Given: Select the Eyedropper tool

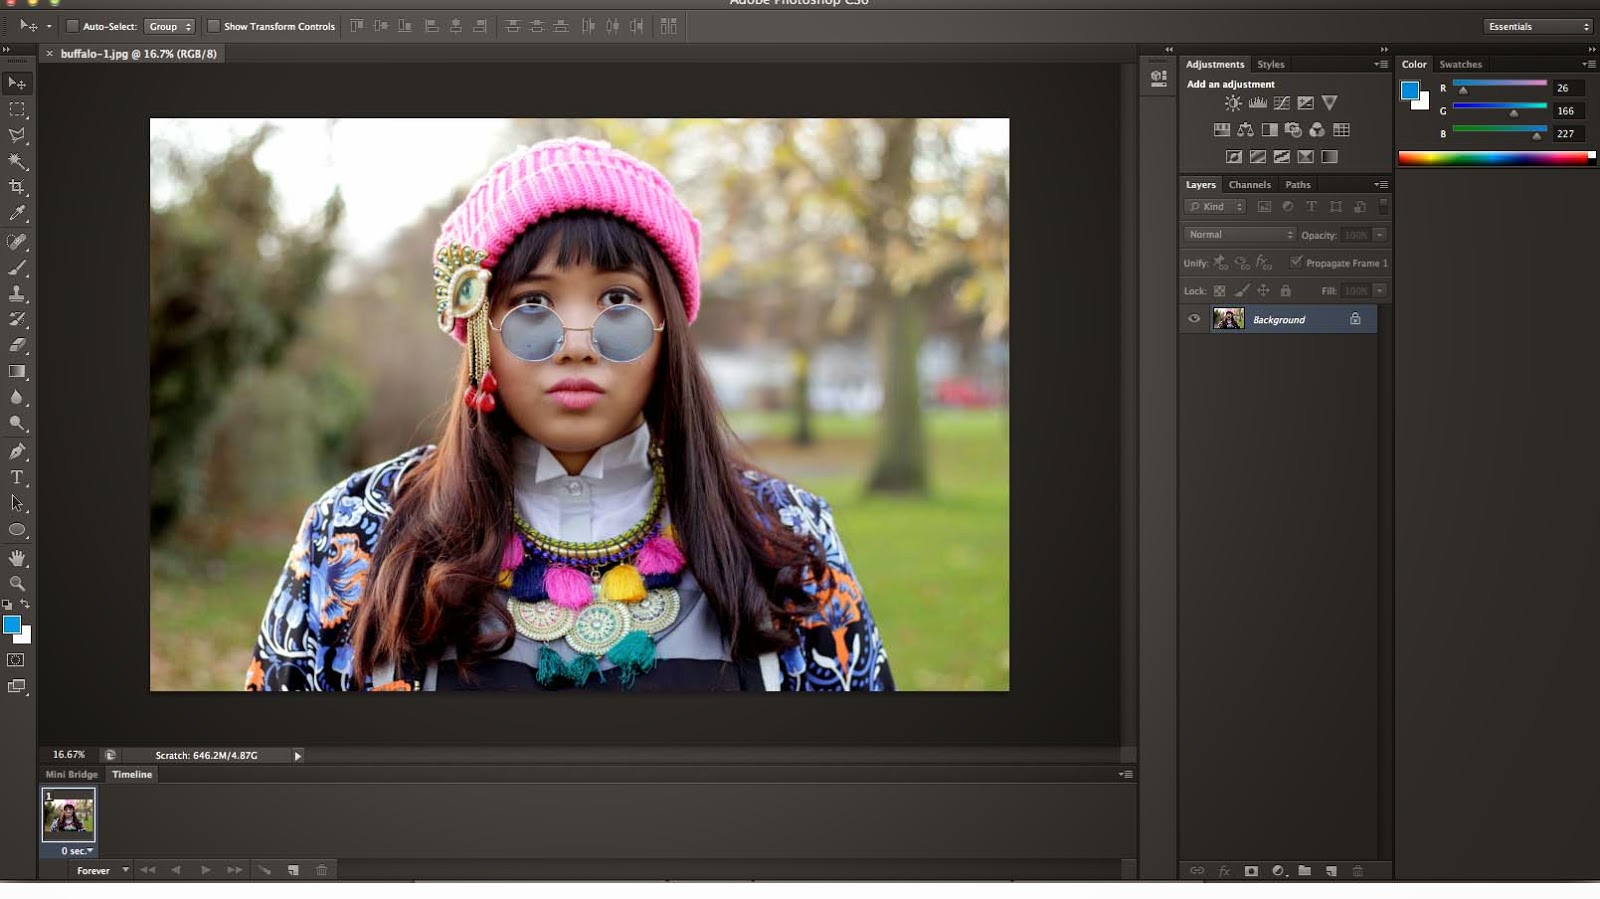Looking at the screenshot, I should pyautogui.click(x=17, y=213).
